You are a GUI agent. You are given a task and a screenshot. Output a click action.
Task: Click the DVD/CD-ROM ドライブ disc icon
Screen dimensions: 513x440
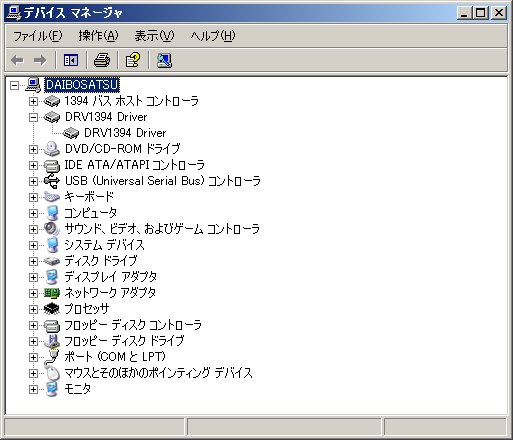coord(52,149)
